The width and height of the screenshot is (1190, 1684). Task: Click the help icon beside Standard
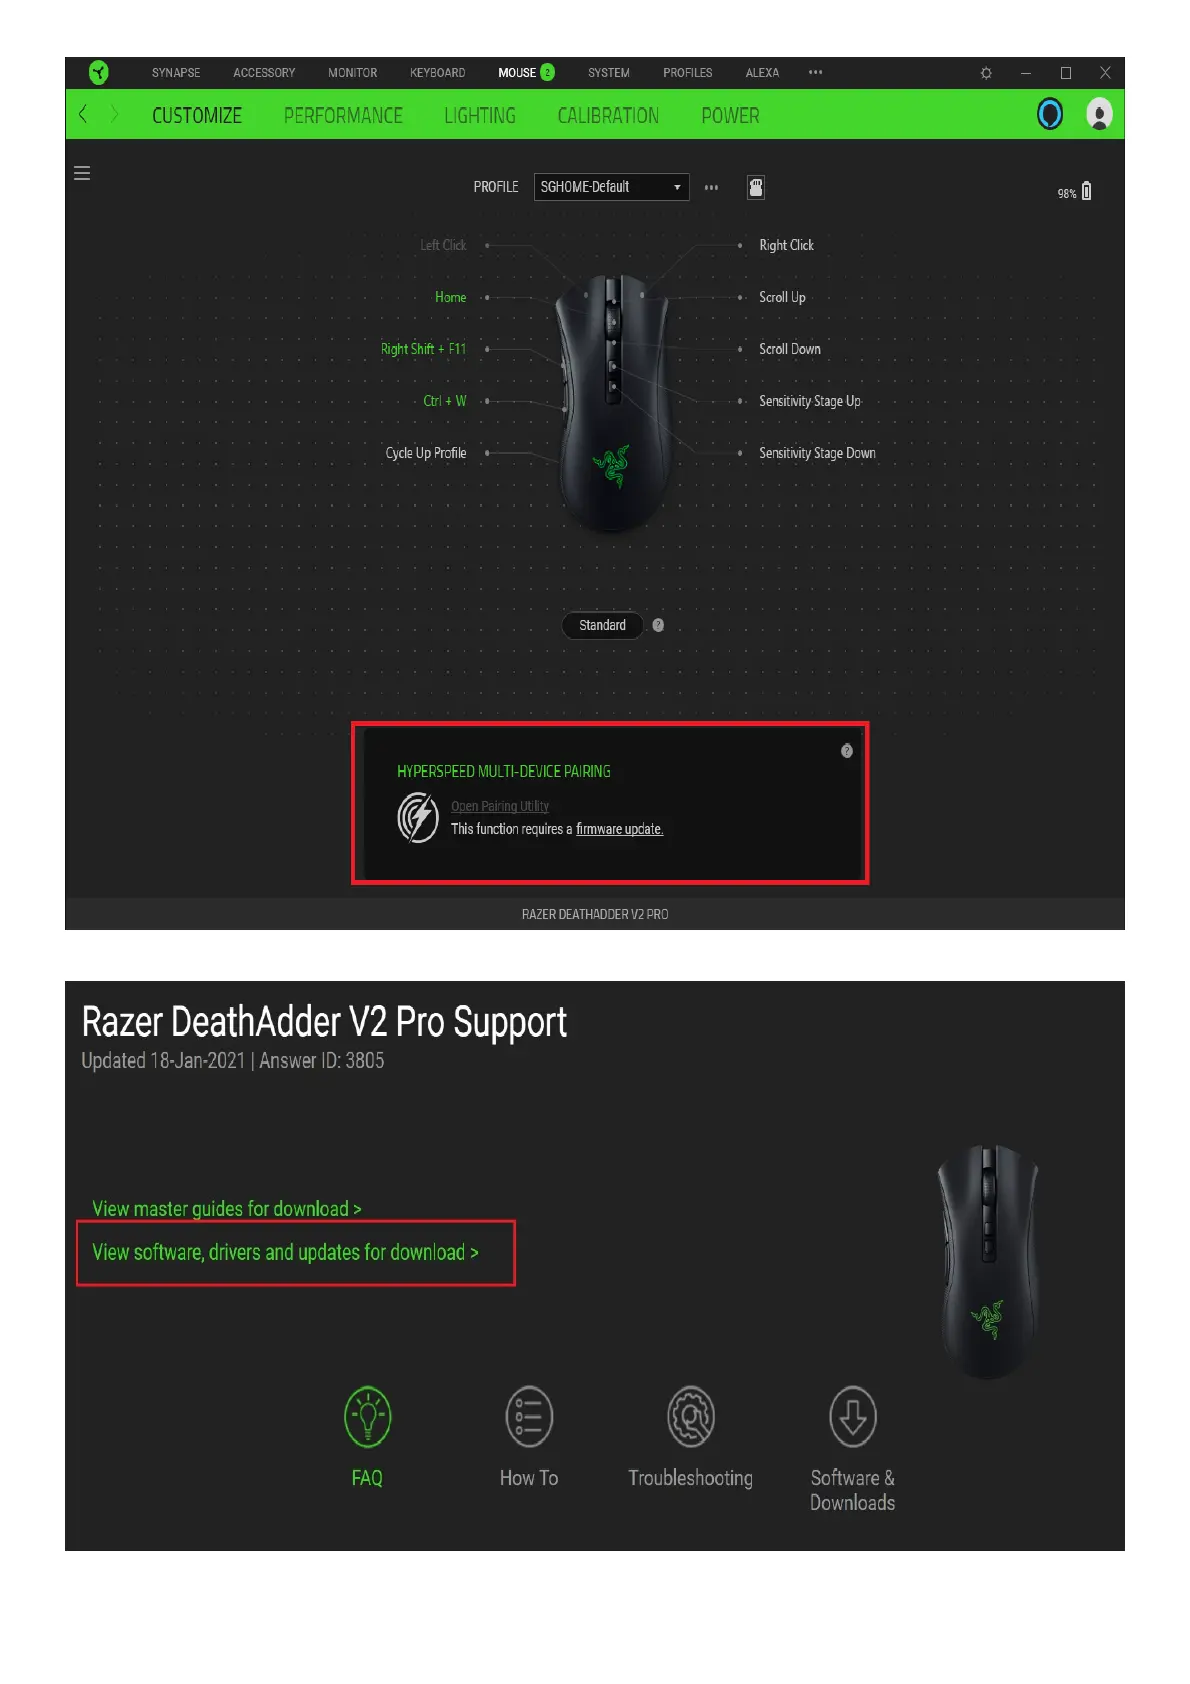coord(658,625)
